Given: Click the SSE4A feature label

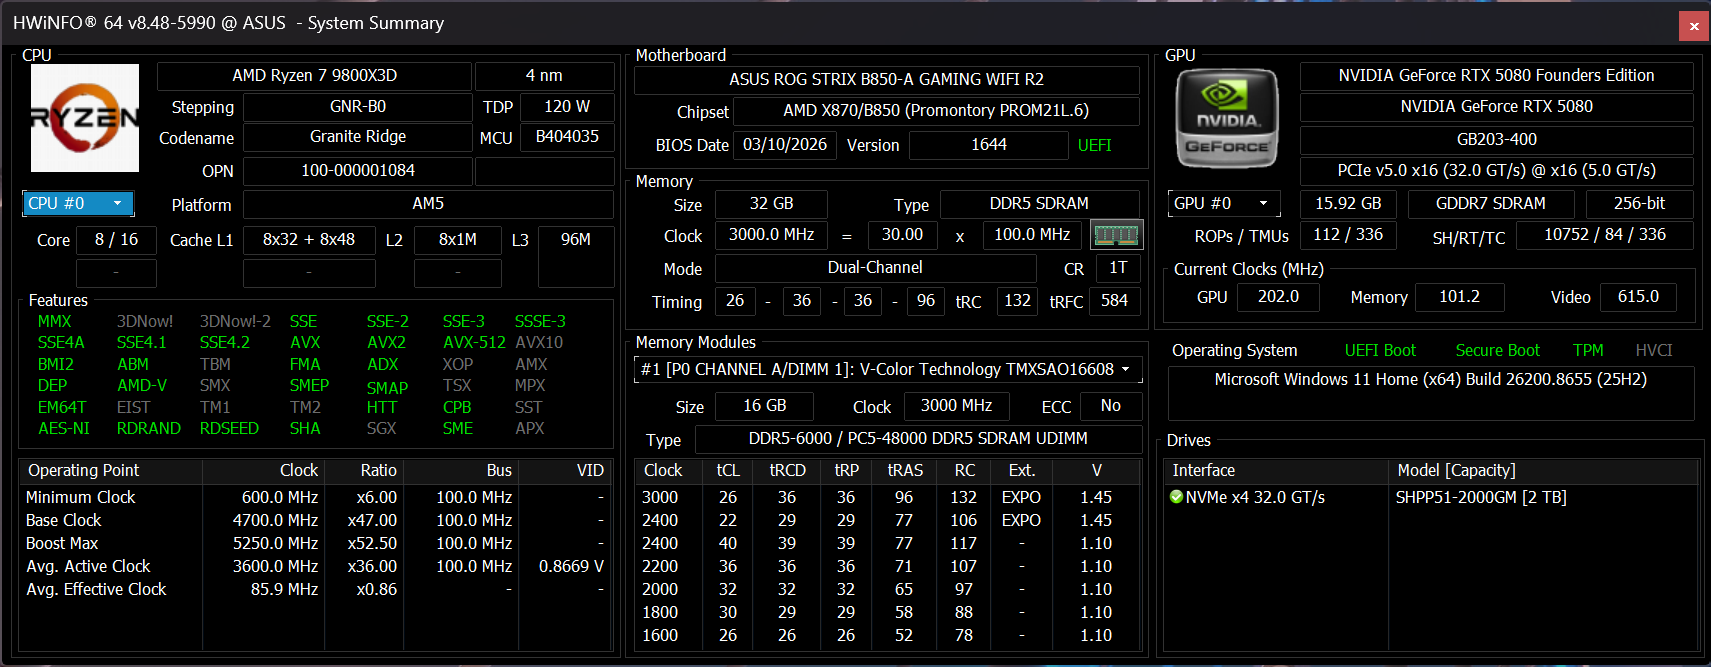Looking at the screenshot, I should (x=61, y=342).
